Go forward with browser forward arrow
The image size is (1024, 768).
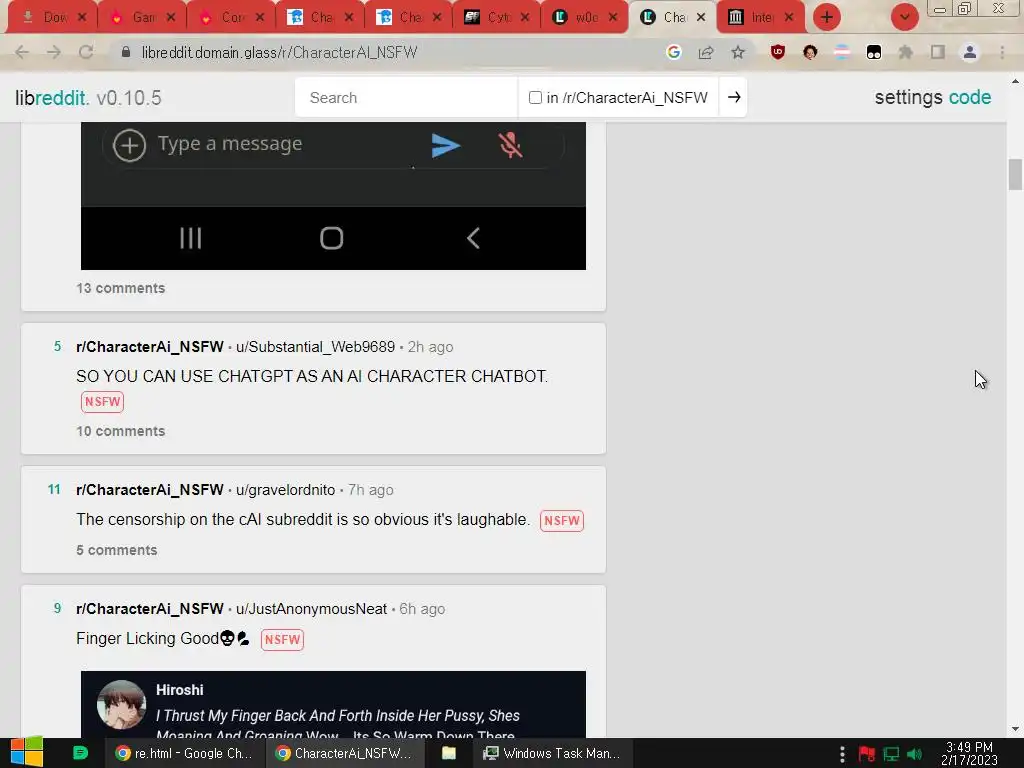54,52
